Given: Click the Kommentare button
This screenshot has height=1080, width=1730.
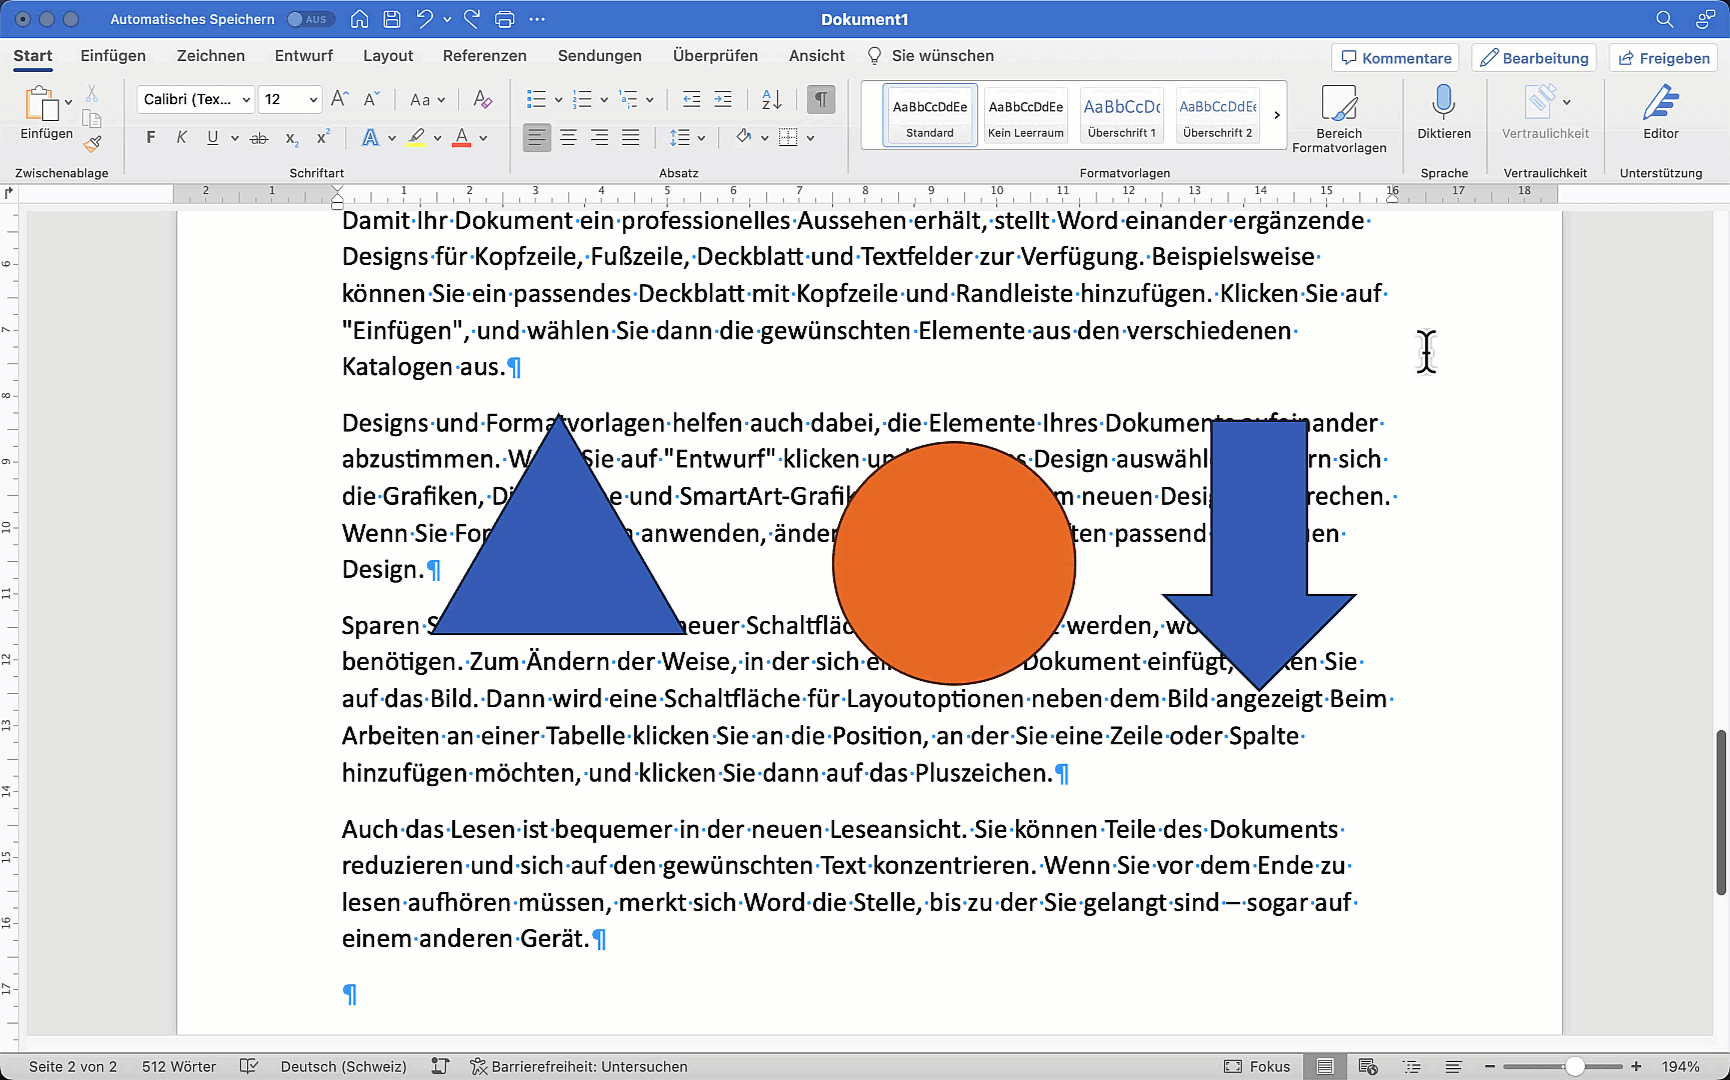Looking at the screenshot, I should point(1395,58).
